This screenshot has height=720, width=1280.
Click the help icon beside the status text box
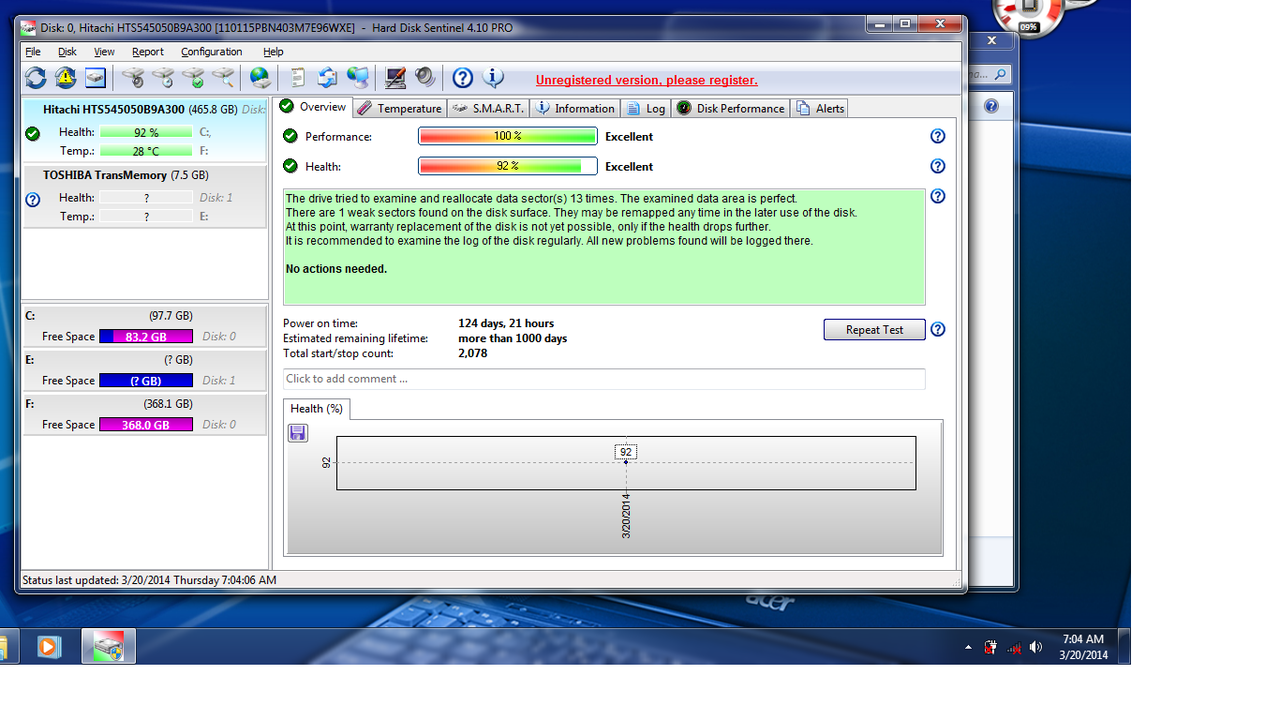click(x=937, y=196)
